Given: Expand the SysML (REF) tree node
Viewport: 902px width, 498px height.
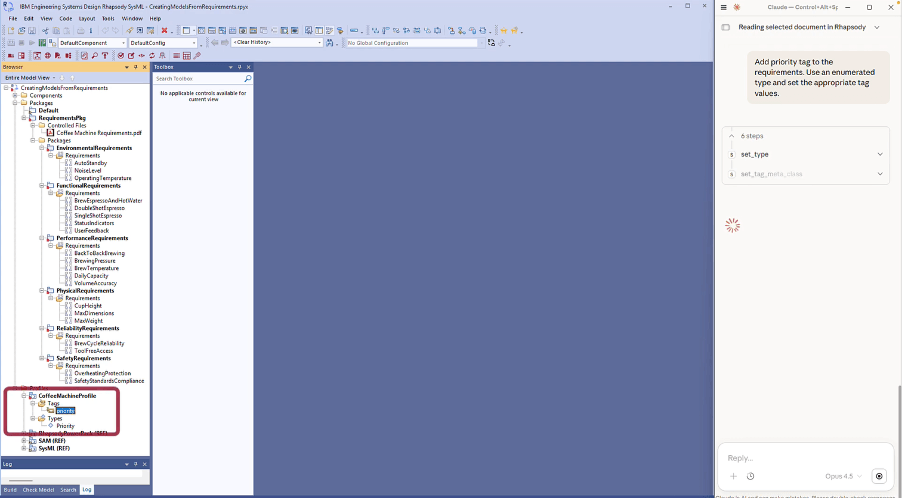Looking at the screenshot, I should point(24,448).
